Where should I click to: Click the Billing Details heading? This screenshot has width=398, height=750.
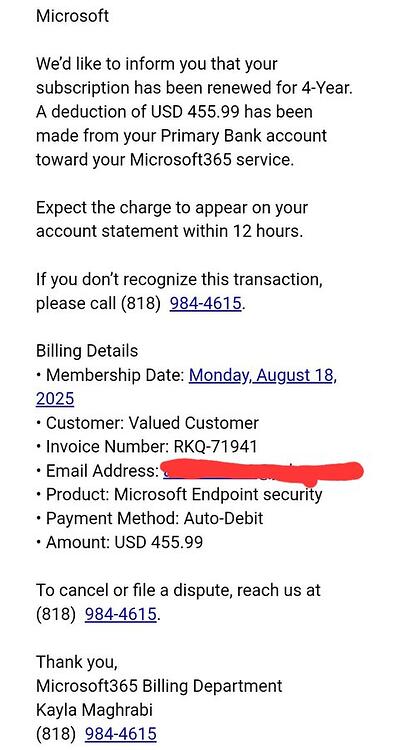coord(87,351)
